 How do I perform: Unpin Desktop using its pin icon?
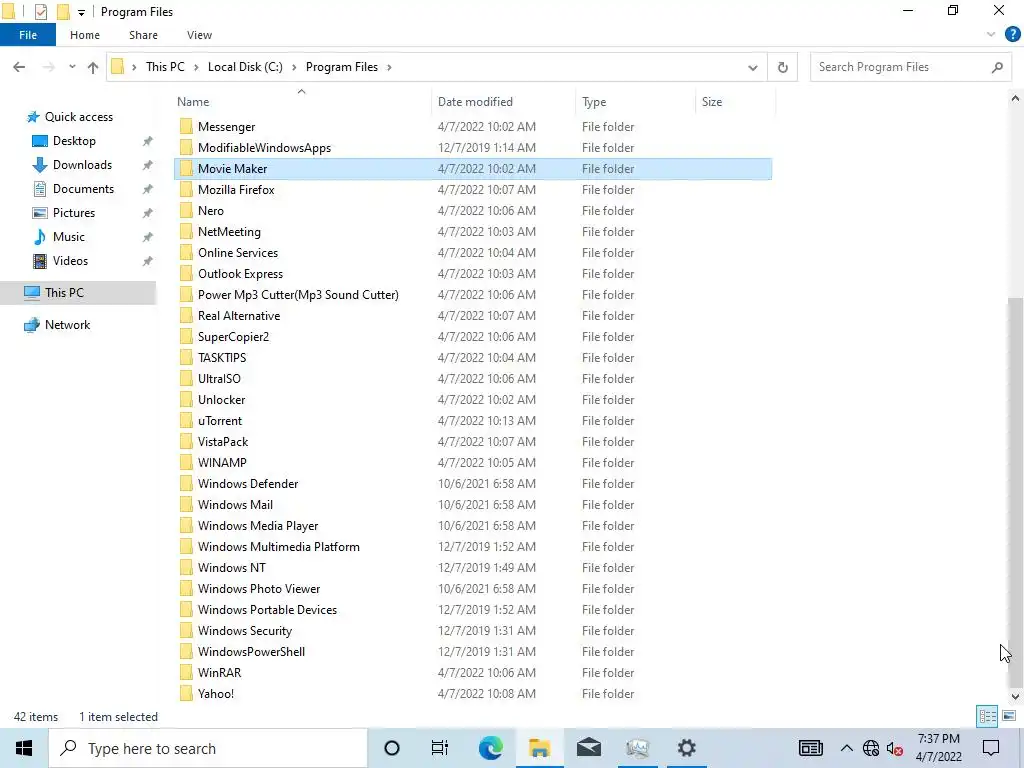tap(148, 141)
